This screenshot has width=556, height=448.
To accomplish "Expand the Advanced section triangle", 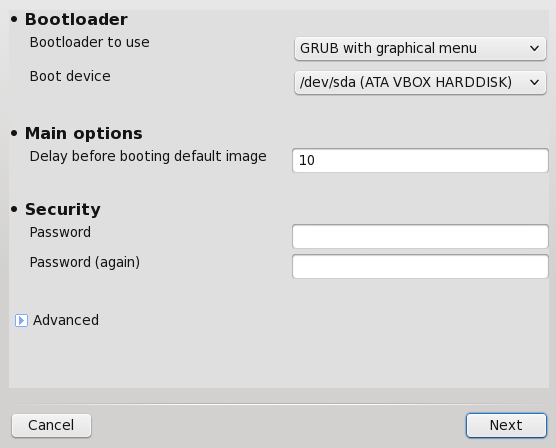I will tap(21, 320).
